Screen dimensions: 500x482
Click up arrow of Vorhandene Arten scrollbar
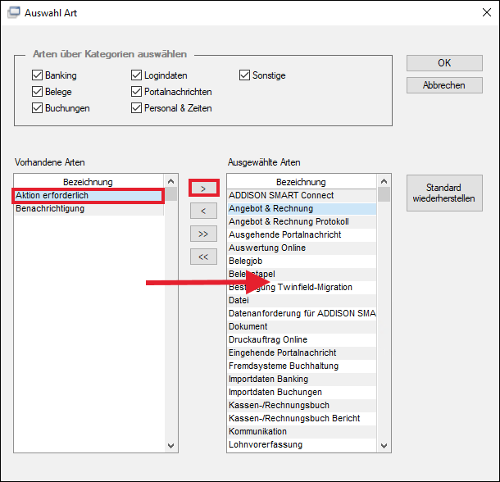[x=171, y=181]
